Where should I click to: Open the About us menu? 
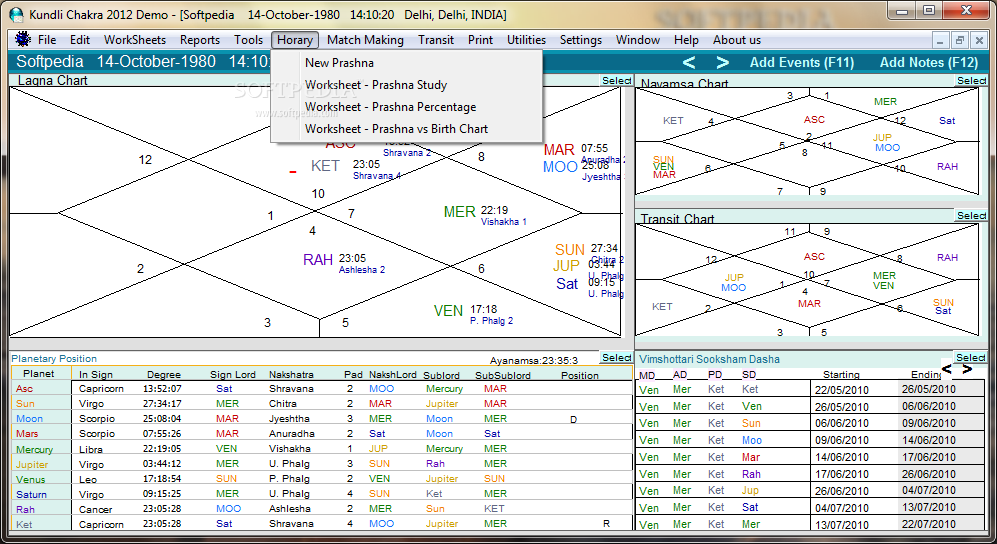point(736,39)
